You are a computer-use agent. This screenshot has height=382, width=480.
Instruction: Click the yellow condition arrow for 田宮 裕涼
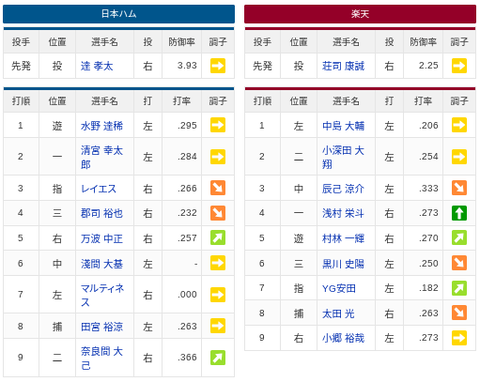point(218,326)
